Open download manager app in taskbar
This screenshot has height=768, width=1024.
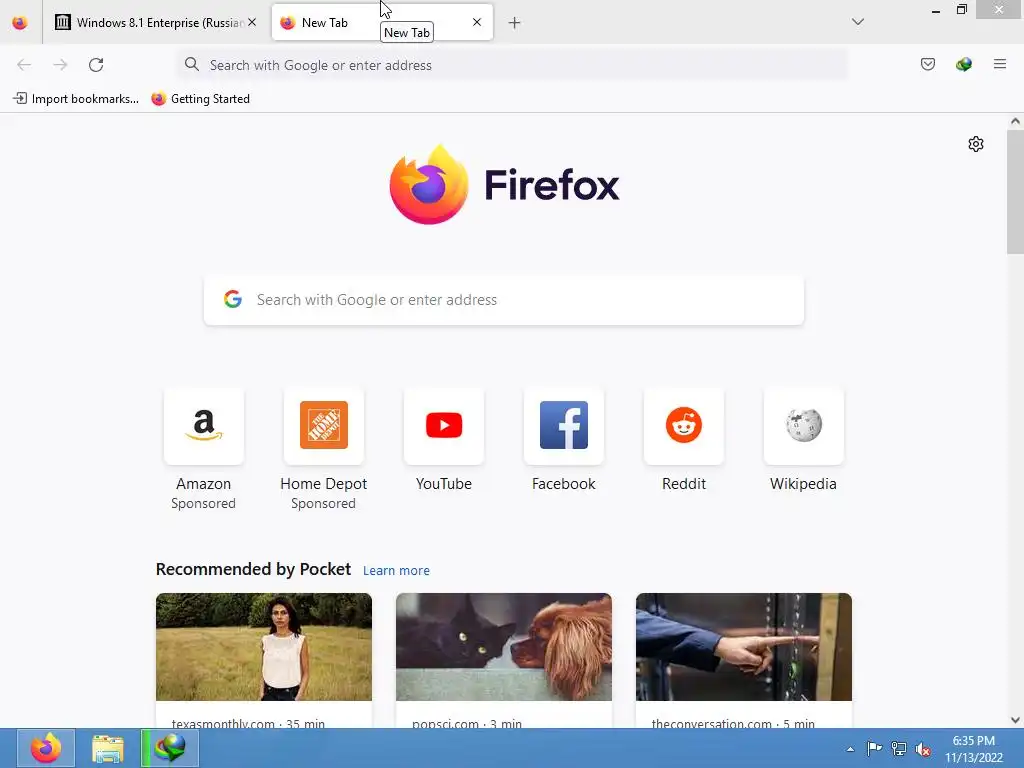click(170, 748)
